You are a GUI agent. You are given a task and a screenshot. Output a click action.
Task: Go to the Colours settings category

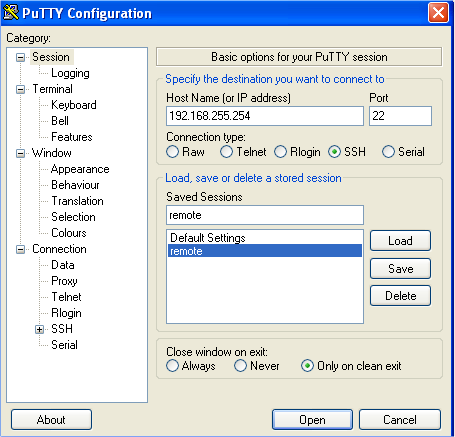(x=69, y=233)
